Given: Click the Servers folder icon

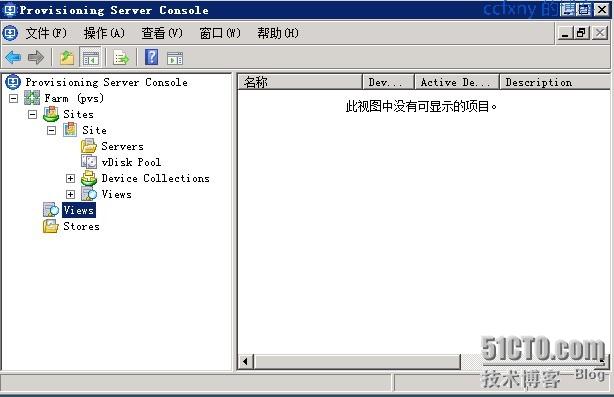Looking at the screenshot, I should click(x=89, y=146).
